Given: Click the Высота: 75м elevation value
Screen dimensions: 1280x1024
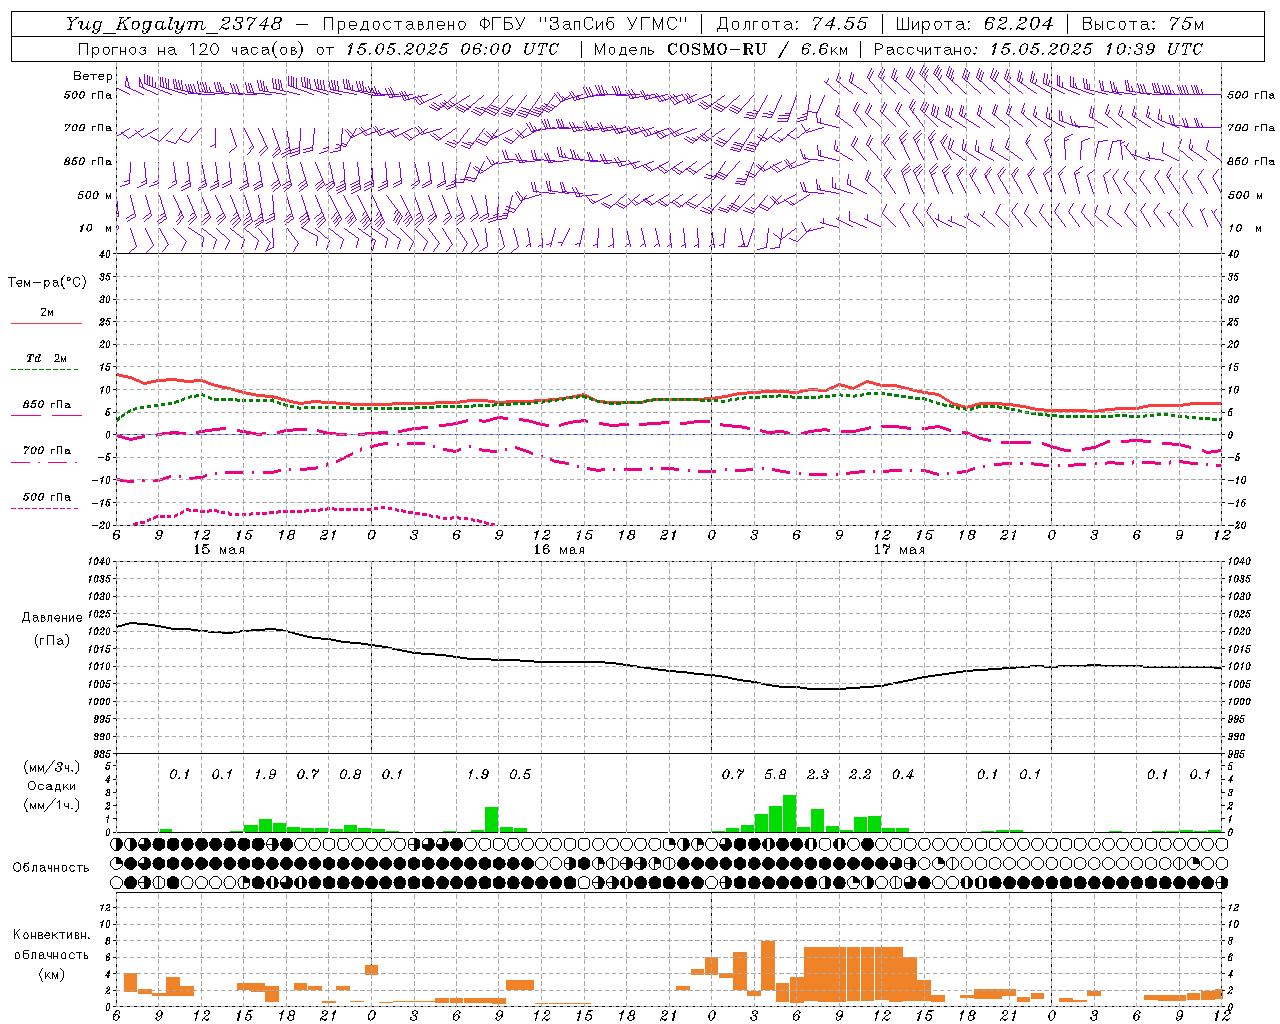Looking at the screenshot, I should click(1144, 24).
